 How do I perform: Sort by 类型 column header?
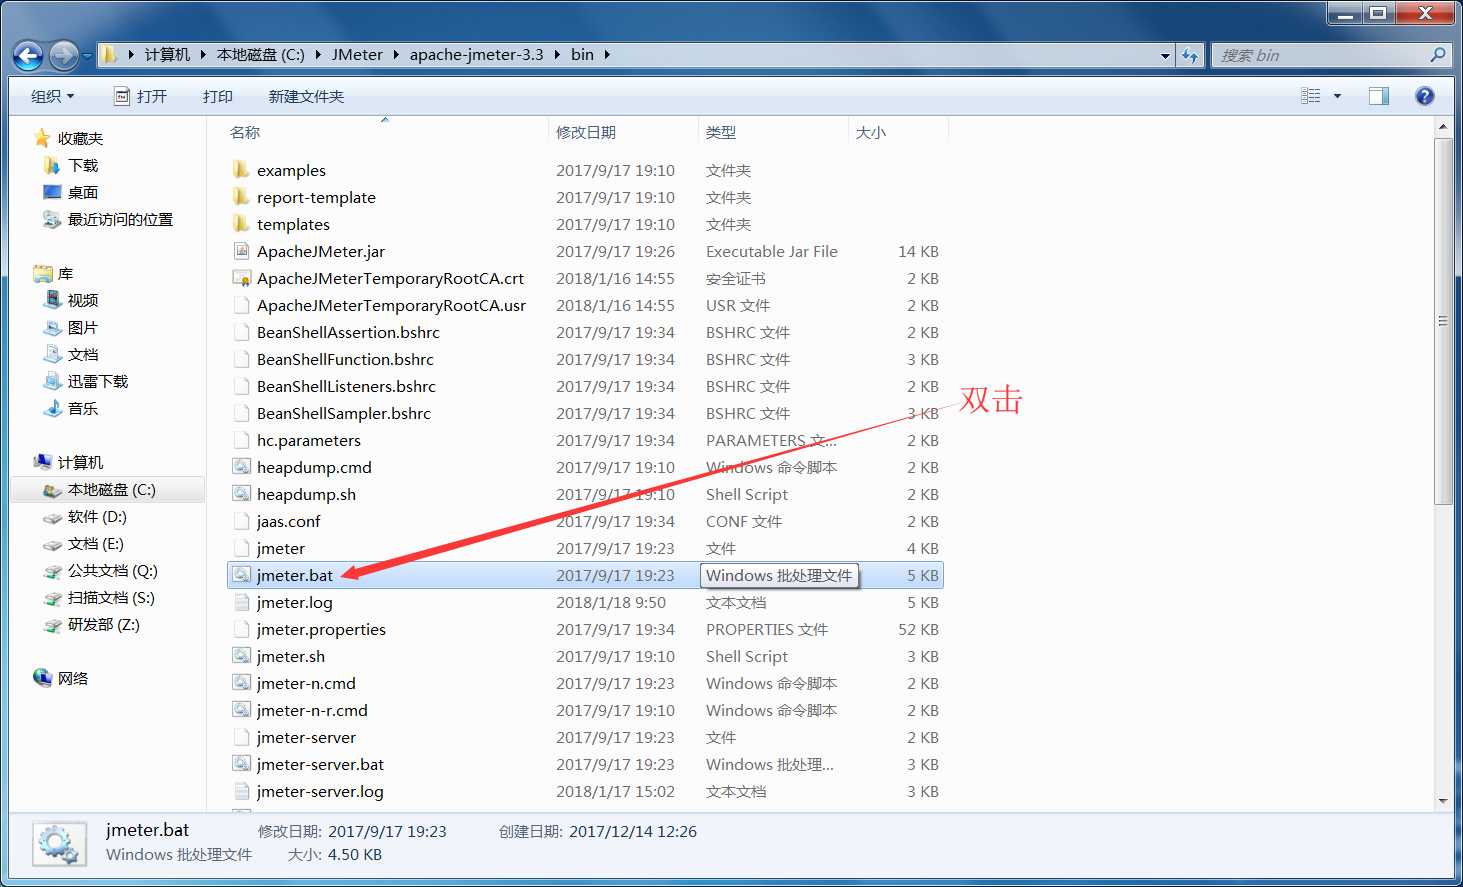(x=721, y=132)
